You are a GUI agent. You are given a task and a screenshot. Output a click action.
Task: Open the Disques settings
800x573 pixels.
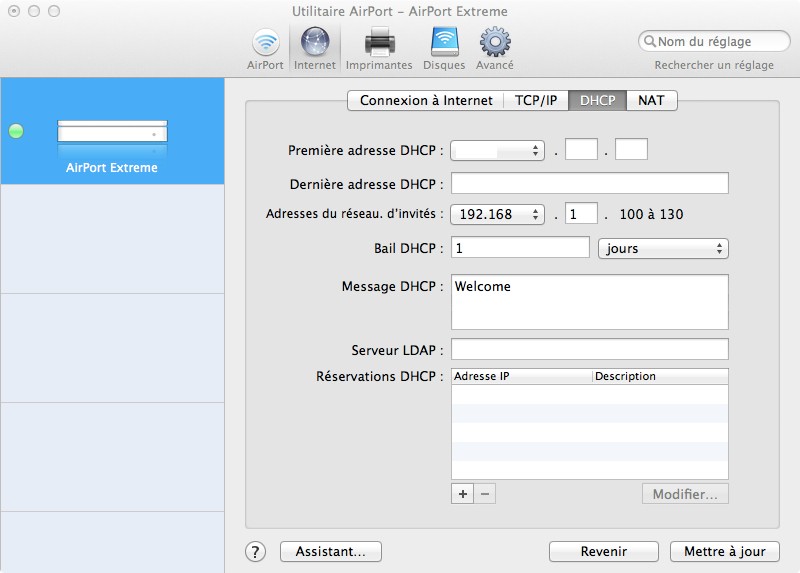click(444, 47)
